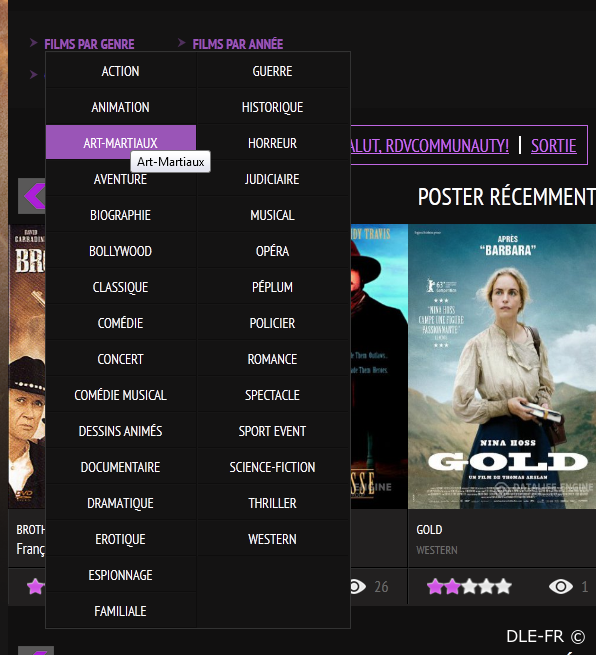Open the Spectacle category
Viewport: 596px width, 655px height.
coord(272,395)
